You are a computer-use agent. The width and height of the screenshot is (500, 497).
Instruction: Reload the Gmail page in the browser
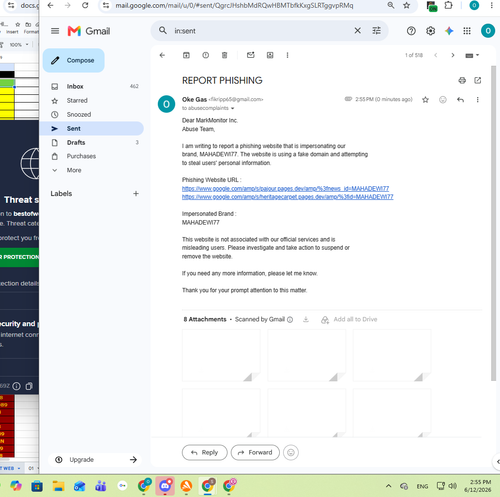pyautogui.click(x=85, y=5)
